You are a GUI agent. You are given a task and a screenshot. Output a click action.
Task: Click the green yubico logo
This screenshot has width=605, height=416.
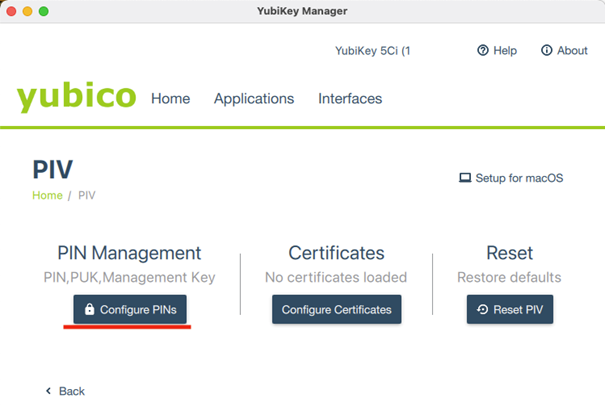76,98
